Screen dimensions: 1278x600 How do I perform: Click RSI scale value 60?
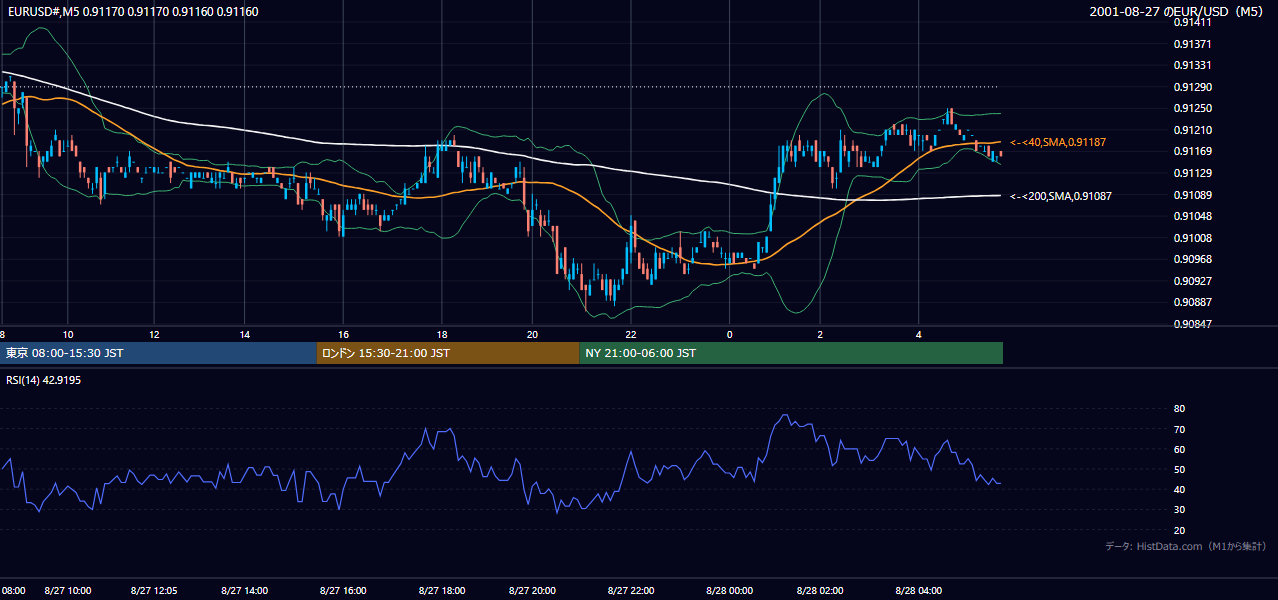(1180, 449)
